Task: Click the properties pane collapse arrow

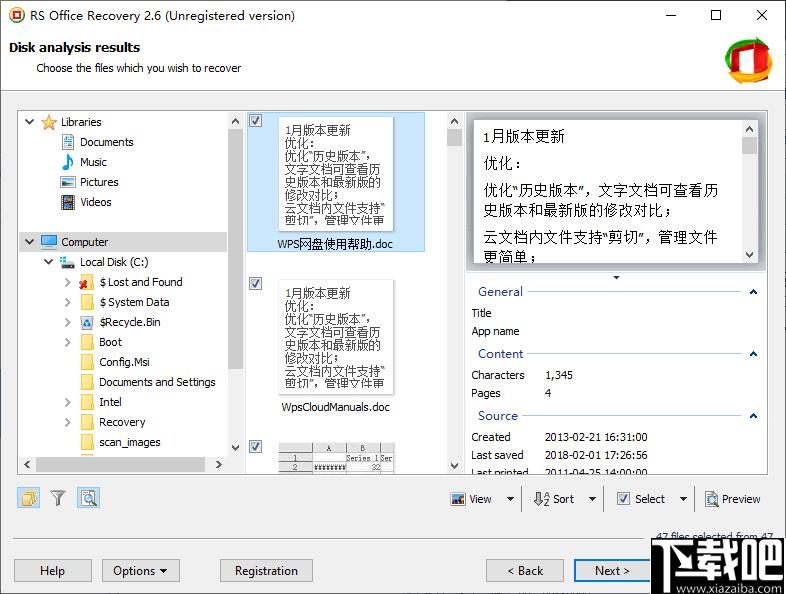Action: [x=617, y=277]
